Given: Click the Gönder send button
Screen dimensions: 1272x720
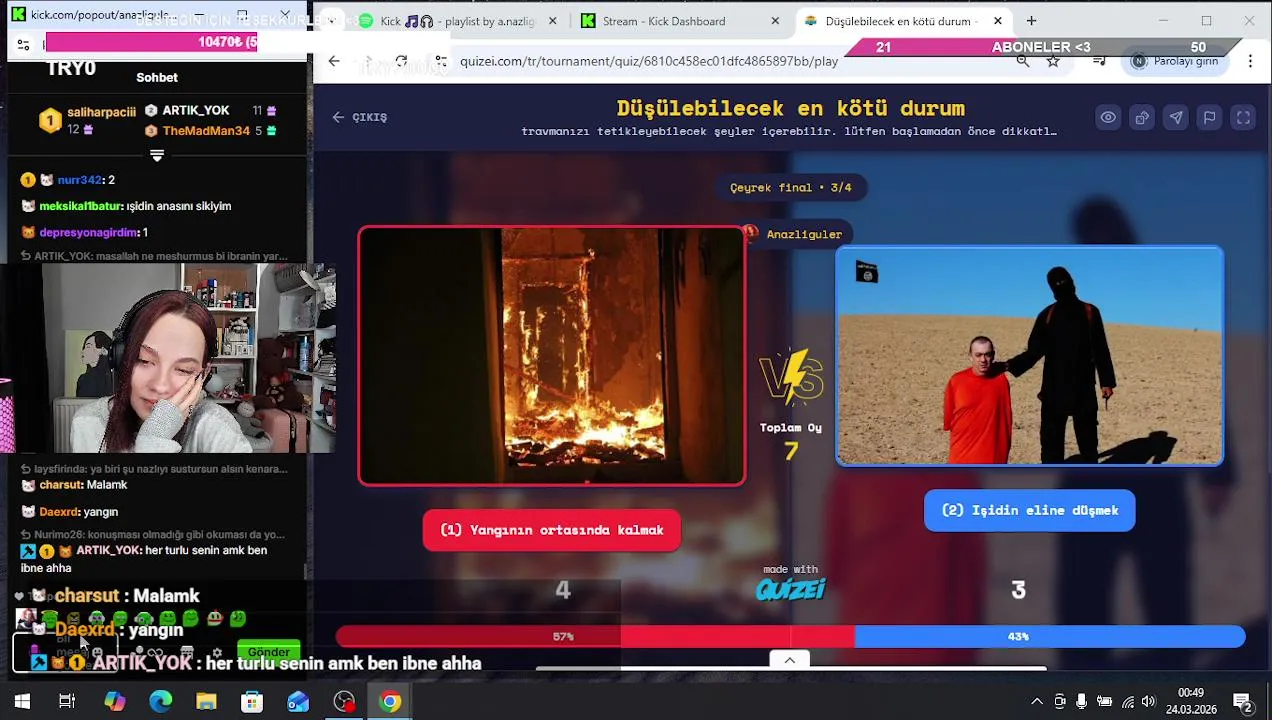Looking at the screenshot, I should pos(269,652).
